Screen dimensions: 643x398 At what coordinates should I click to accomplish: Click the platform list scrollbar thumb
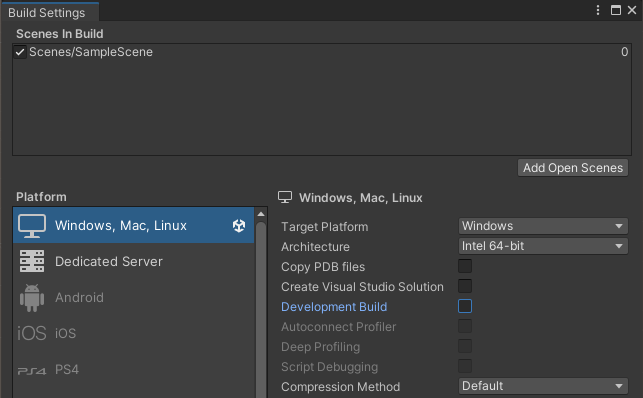[x=261, y=309]
